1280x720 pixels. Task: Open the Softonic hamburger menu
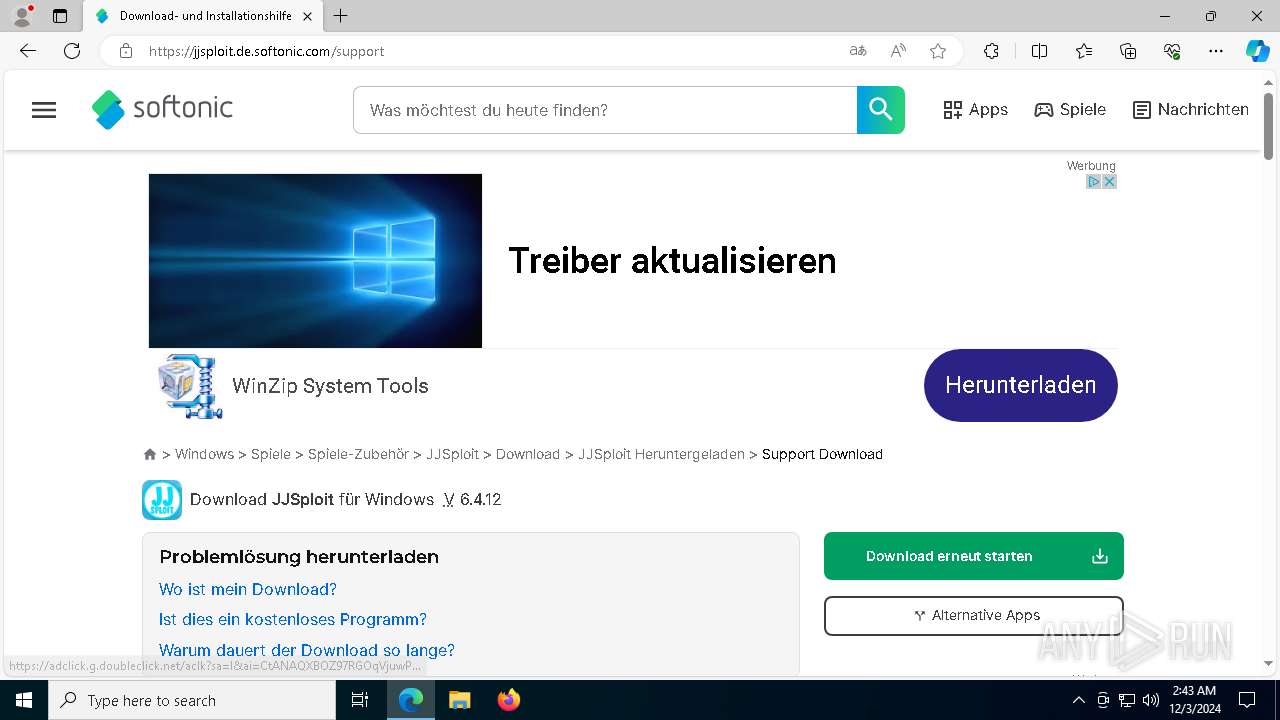pos(44,110)
